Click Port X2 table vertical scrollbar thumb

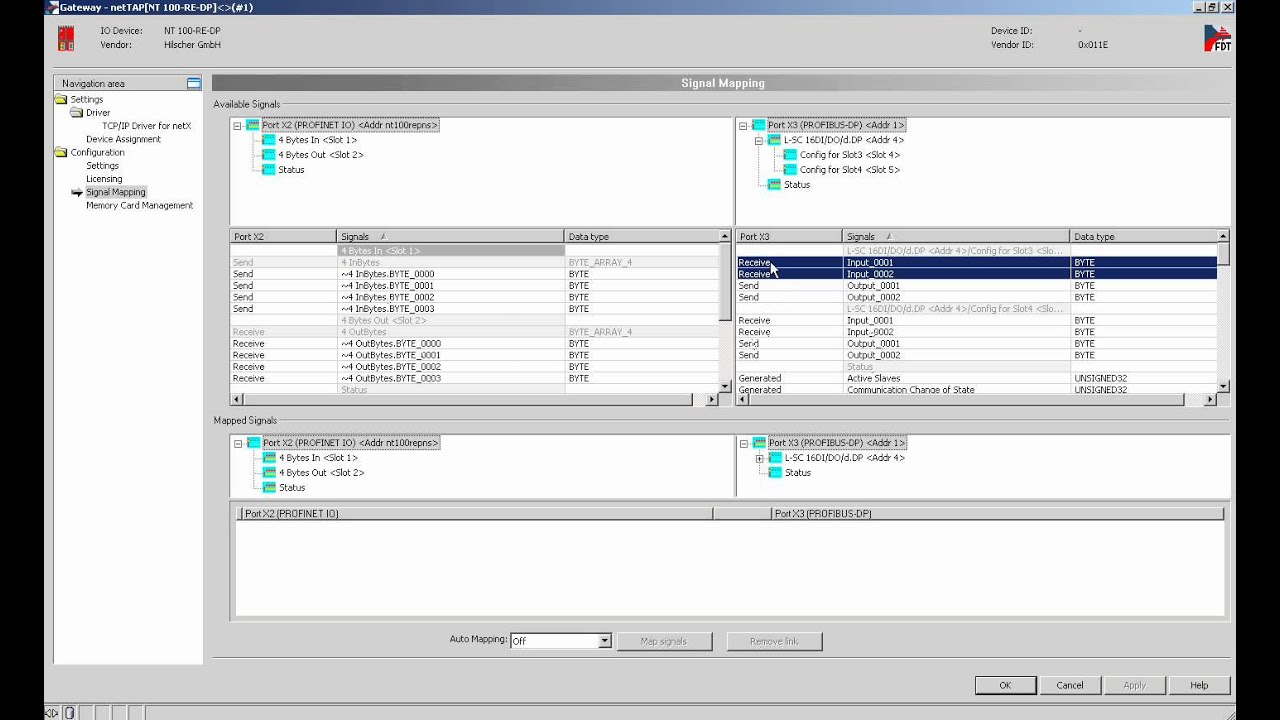pyautogui.click(x=726, y=280)
